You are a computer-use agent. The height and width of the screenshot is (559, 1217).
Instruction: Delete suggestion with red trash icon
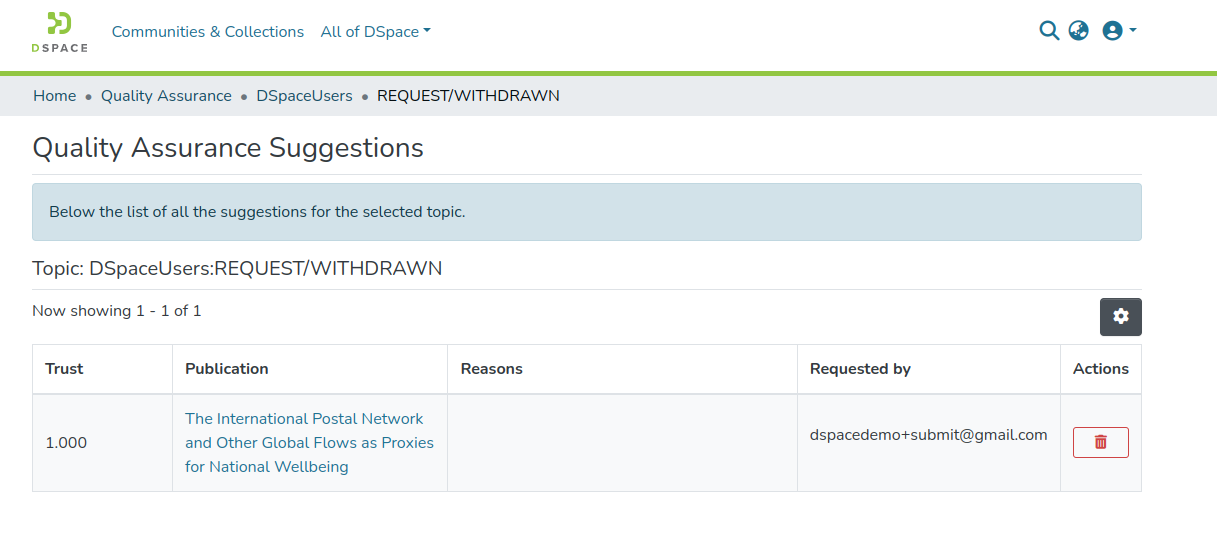coord(1100,442)
